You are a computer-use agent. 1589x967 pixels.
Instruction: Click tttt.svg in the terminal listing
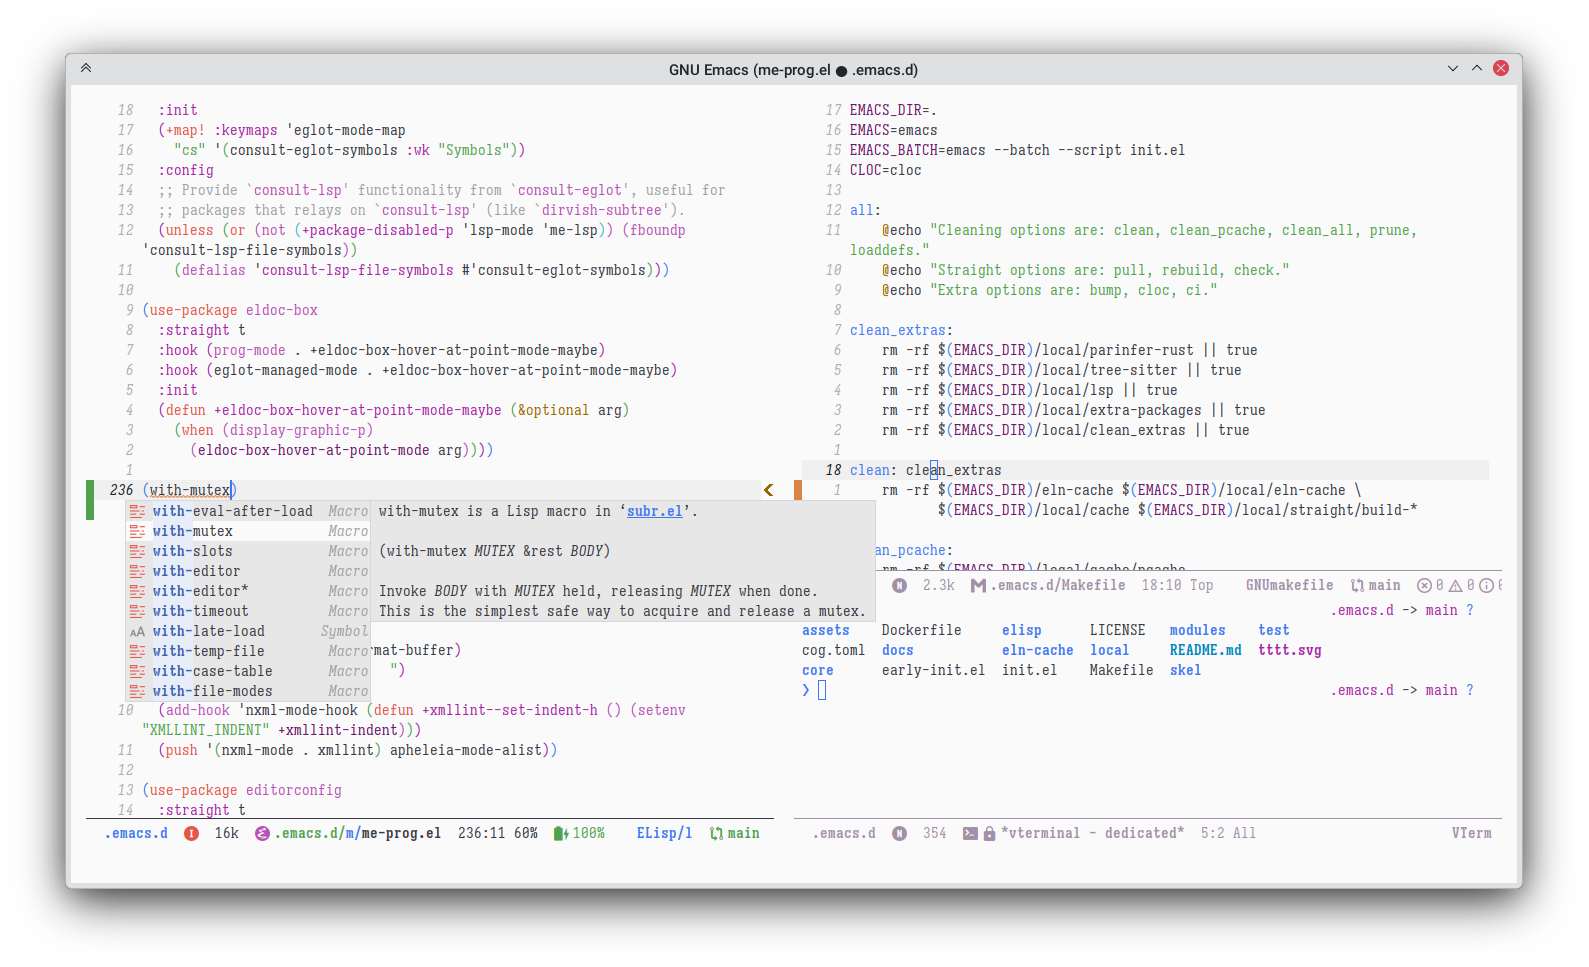tap(1289, 650)
